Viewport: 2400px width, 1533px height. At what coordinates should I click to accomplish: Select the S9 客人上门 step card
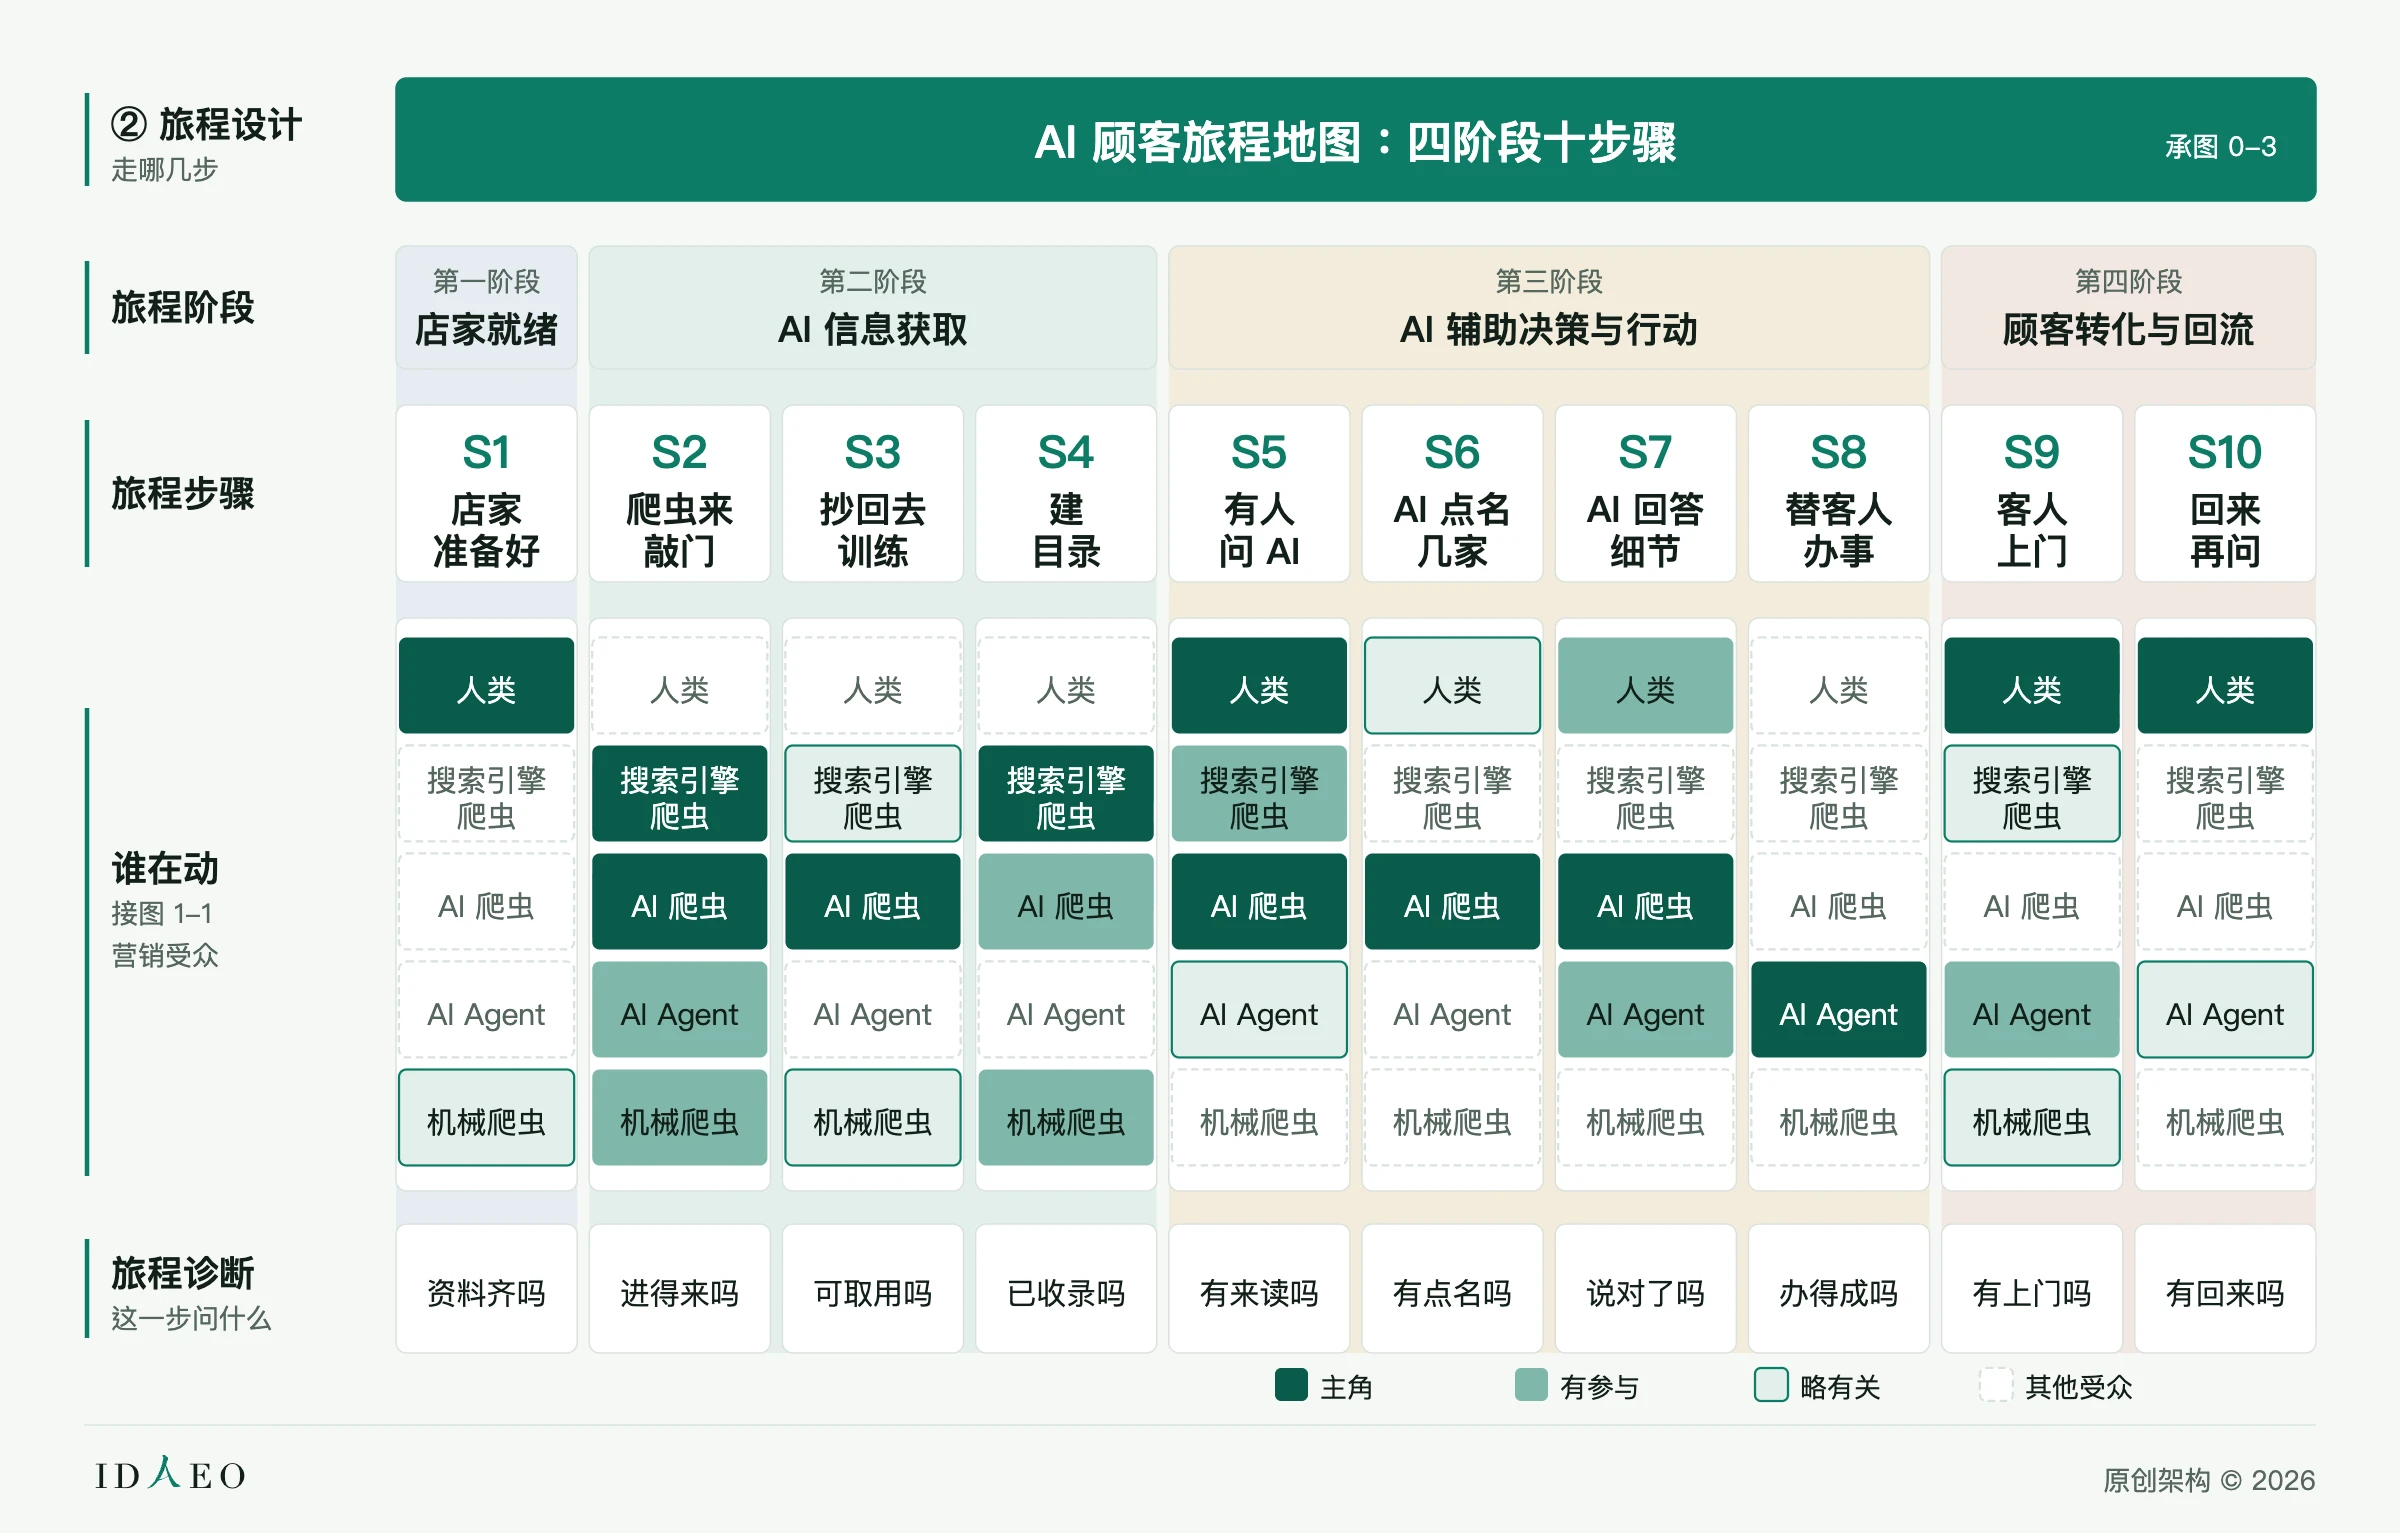2031,493
